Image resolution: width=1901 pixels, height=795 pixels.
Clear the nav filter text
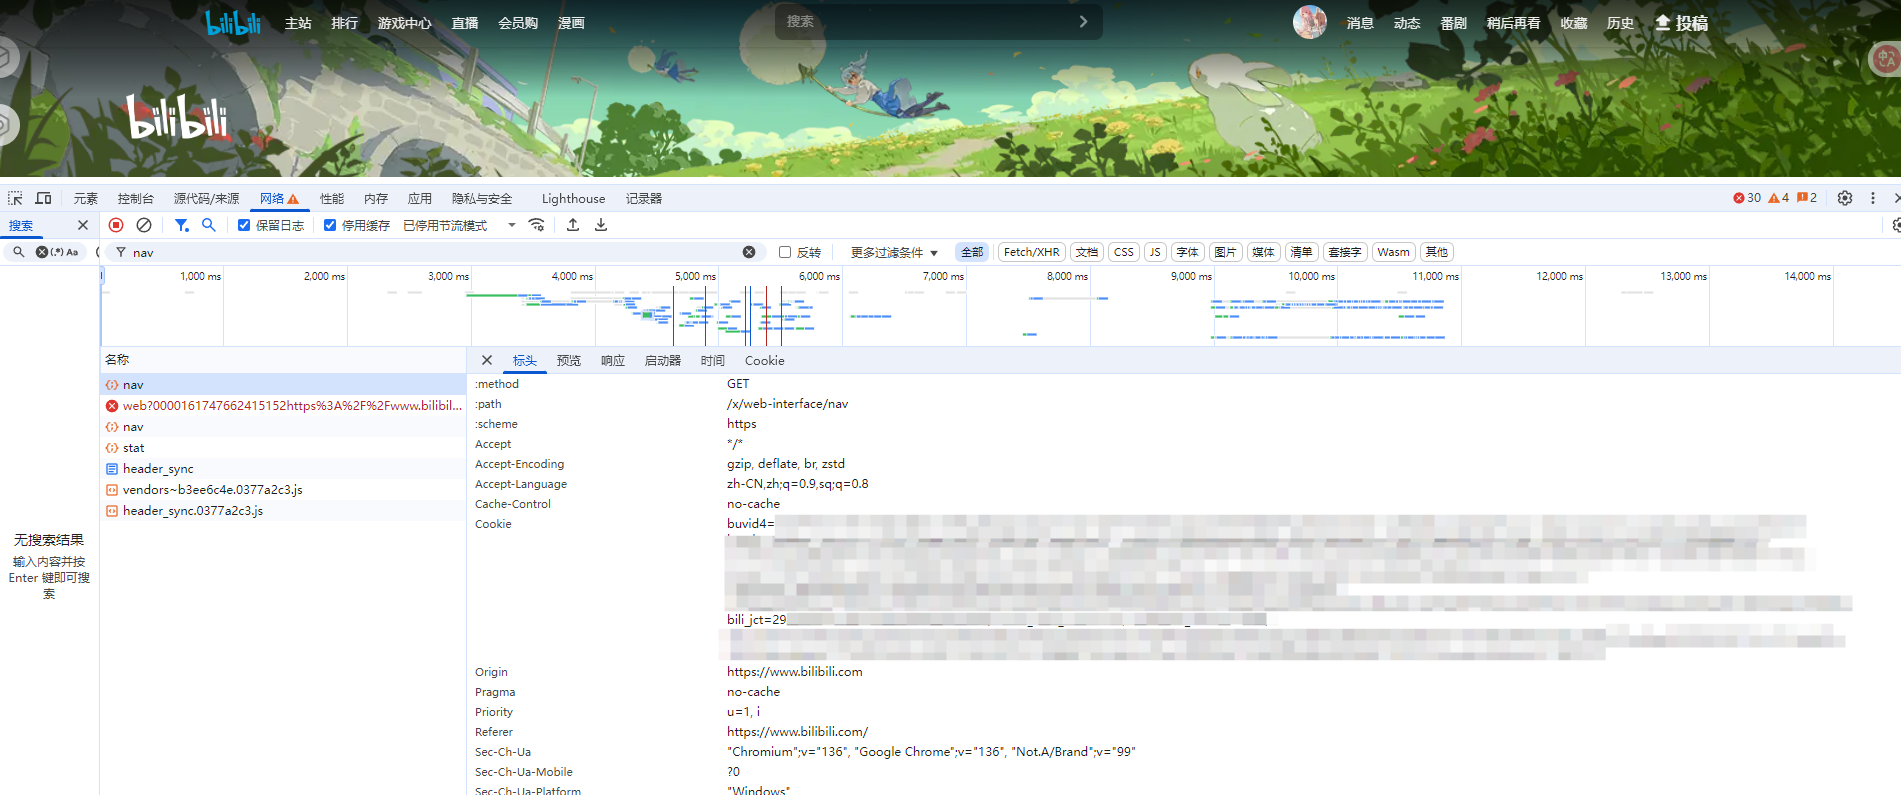point(749,252)
